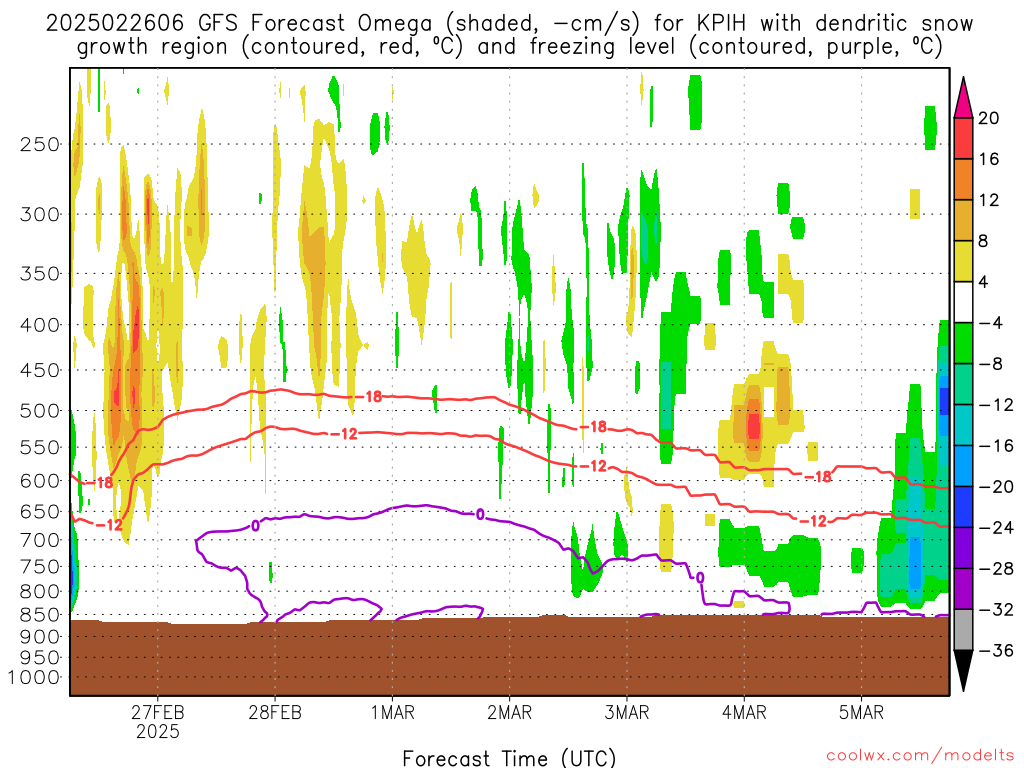This screenshot has height=768, width=1024.
Task: Click the 850 pressure level label
Action: [x=40, y=615]
